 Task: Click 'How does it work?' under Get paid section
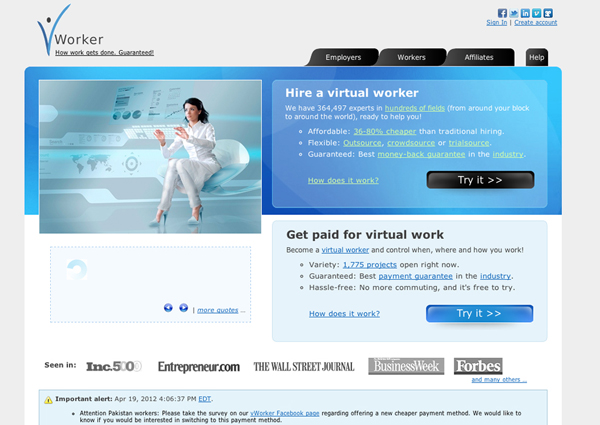(x=344, y=314)
